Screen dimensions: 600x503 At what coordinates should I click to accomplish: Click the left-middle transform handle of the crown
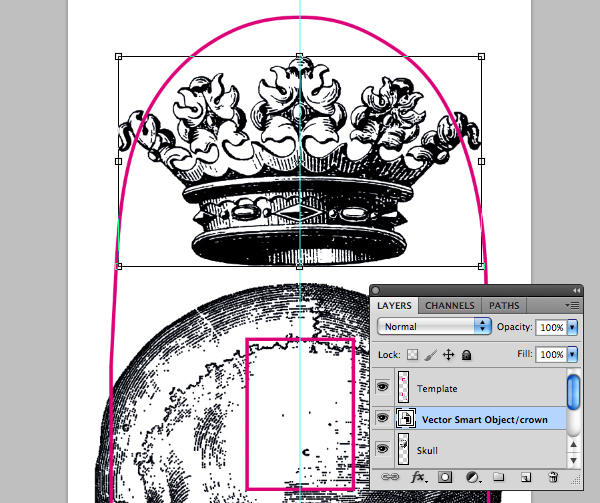point(119,161)
